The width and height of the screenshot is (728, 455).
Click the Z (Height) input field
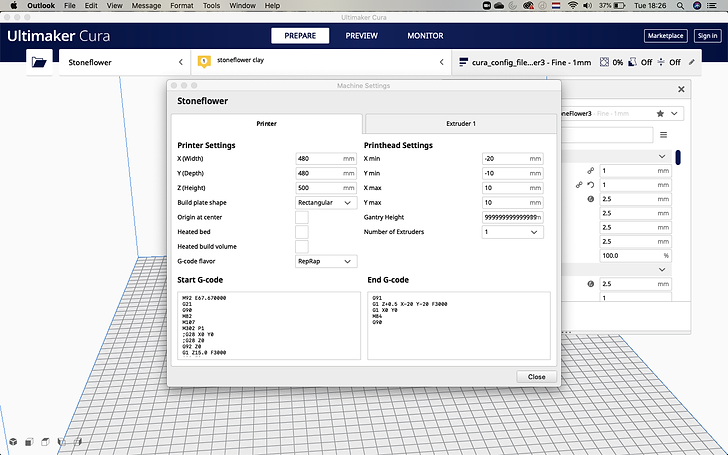pyautogui.click(x=326, y=188)
